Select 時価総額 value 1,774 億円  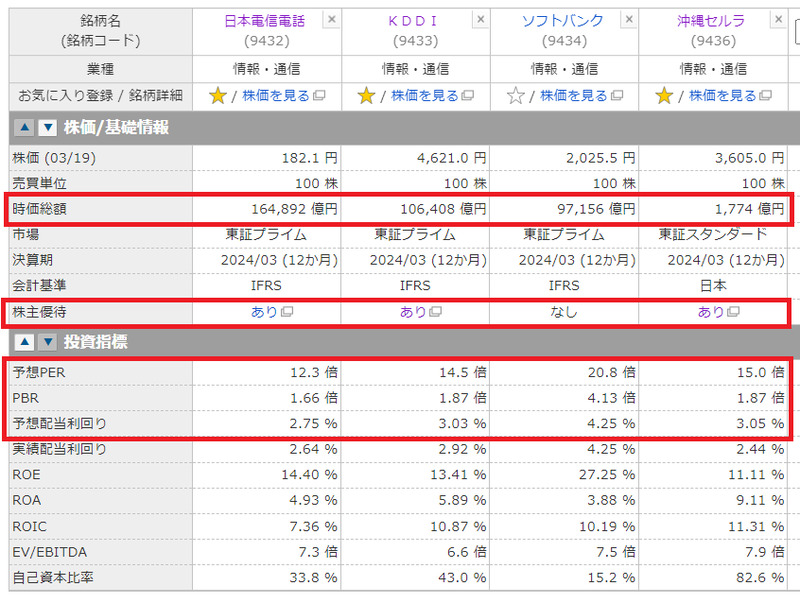[x=749, y=209]
